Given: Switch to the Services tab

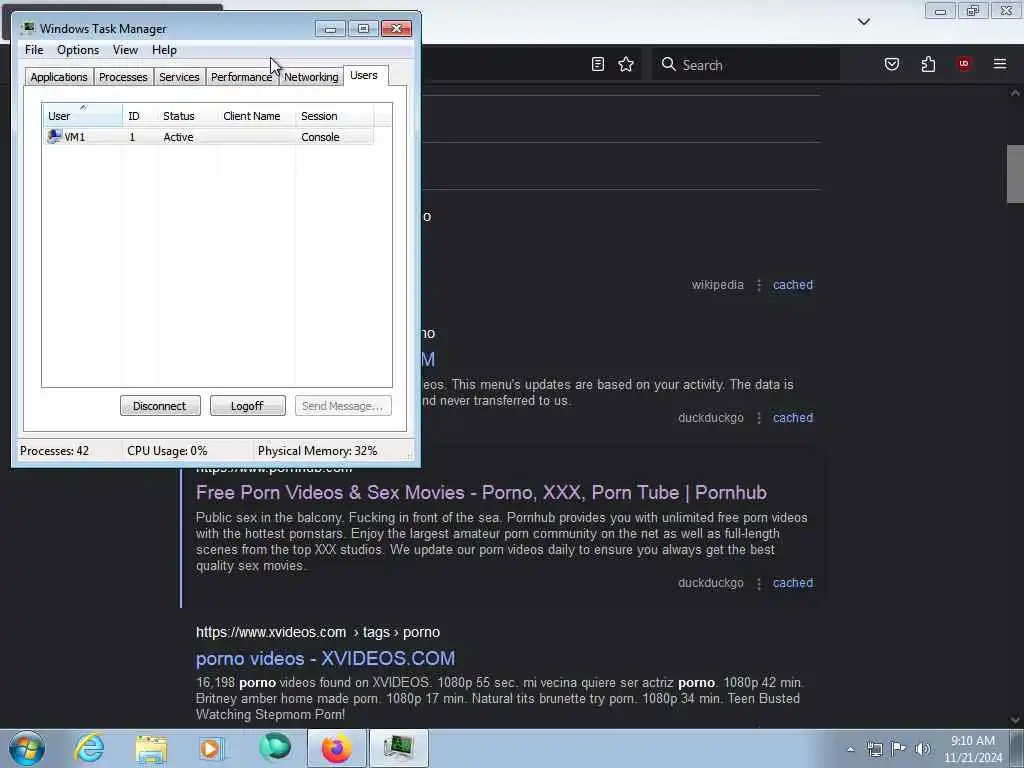Looking at the screenshot, I should pyautogui.click(x=179, y=77).
